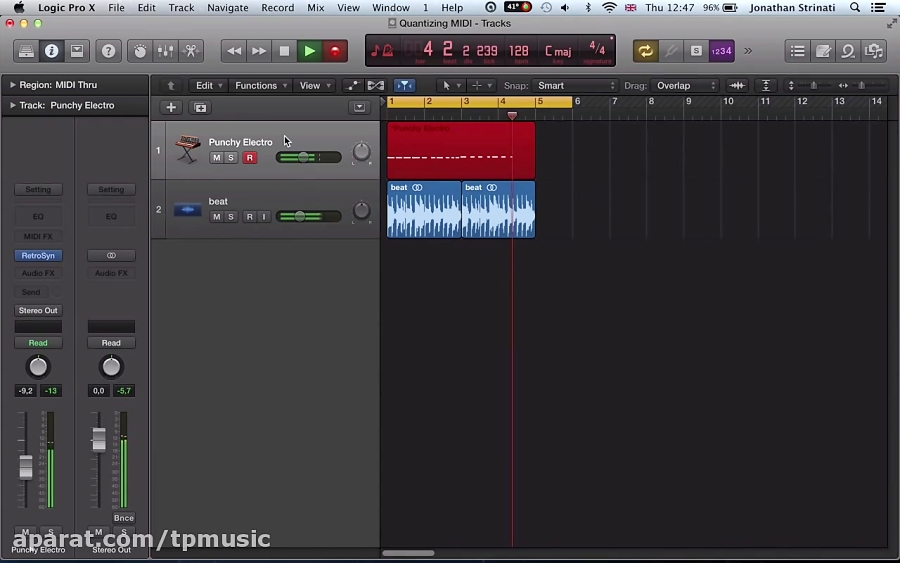Screen dimensions: 900x563
Task: Click the Bnce bounce button
Action: (123, 518)
